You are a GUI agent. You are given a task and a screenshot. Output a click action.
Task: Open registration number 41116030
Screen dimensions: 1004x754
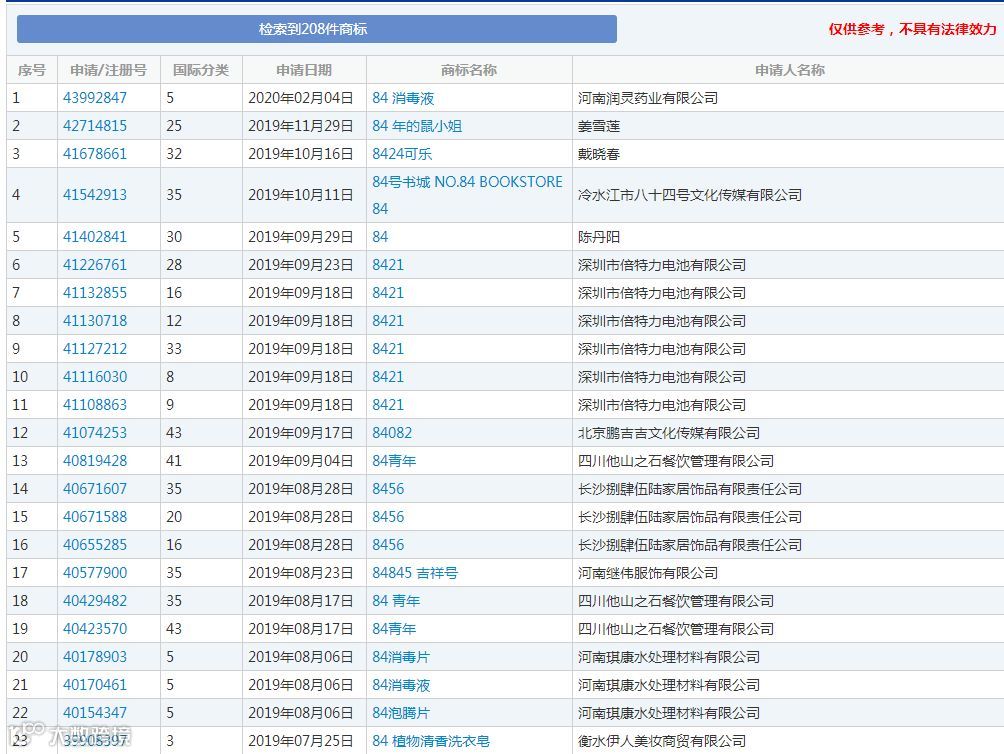[95, 377]
